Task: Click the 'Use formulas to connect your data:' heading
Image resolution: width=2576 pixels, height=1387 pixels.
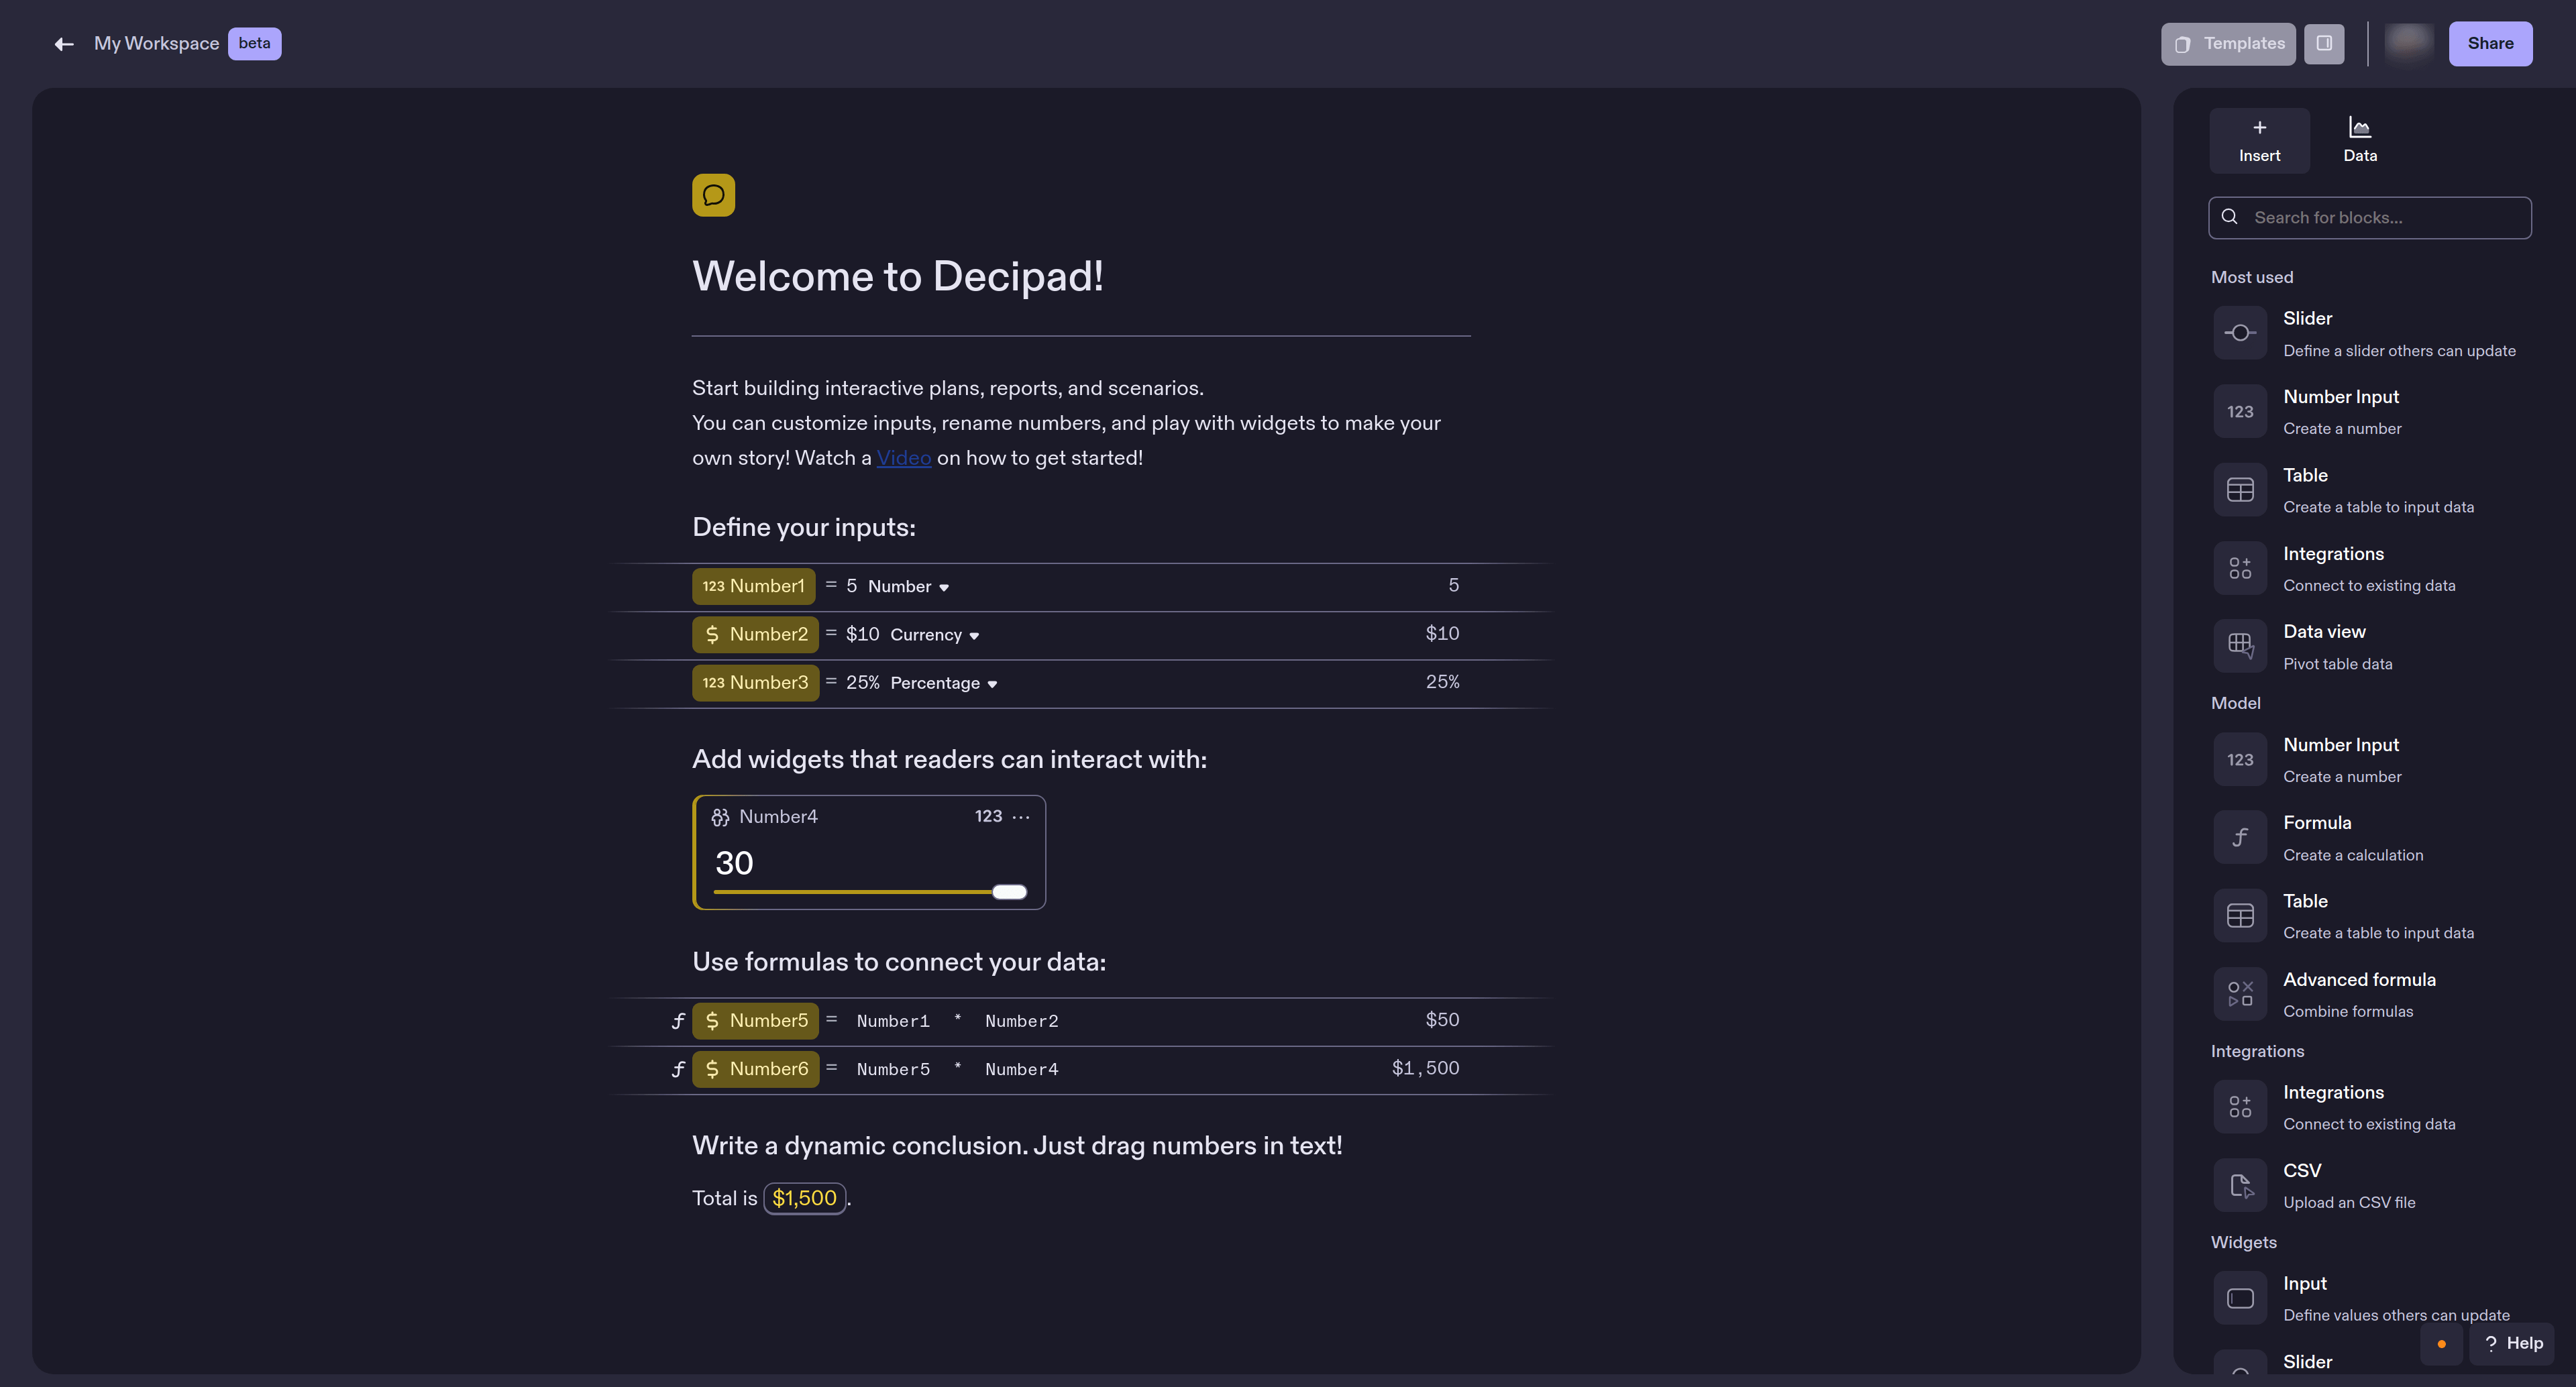Action: coord(899,962)
